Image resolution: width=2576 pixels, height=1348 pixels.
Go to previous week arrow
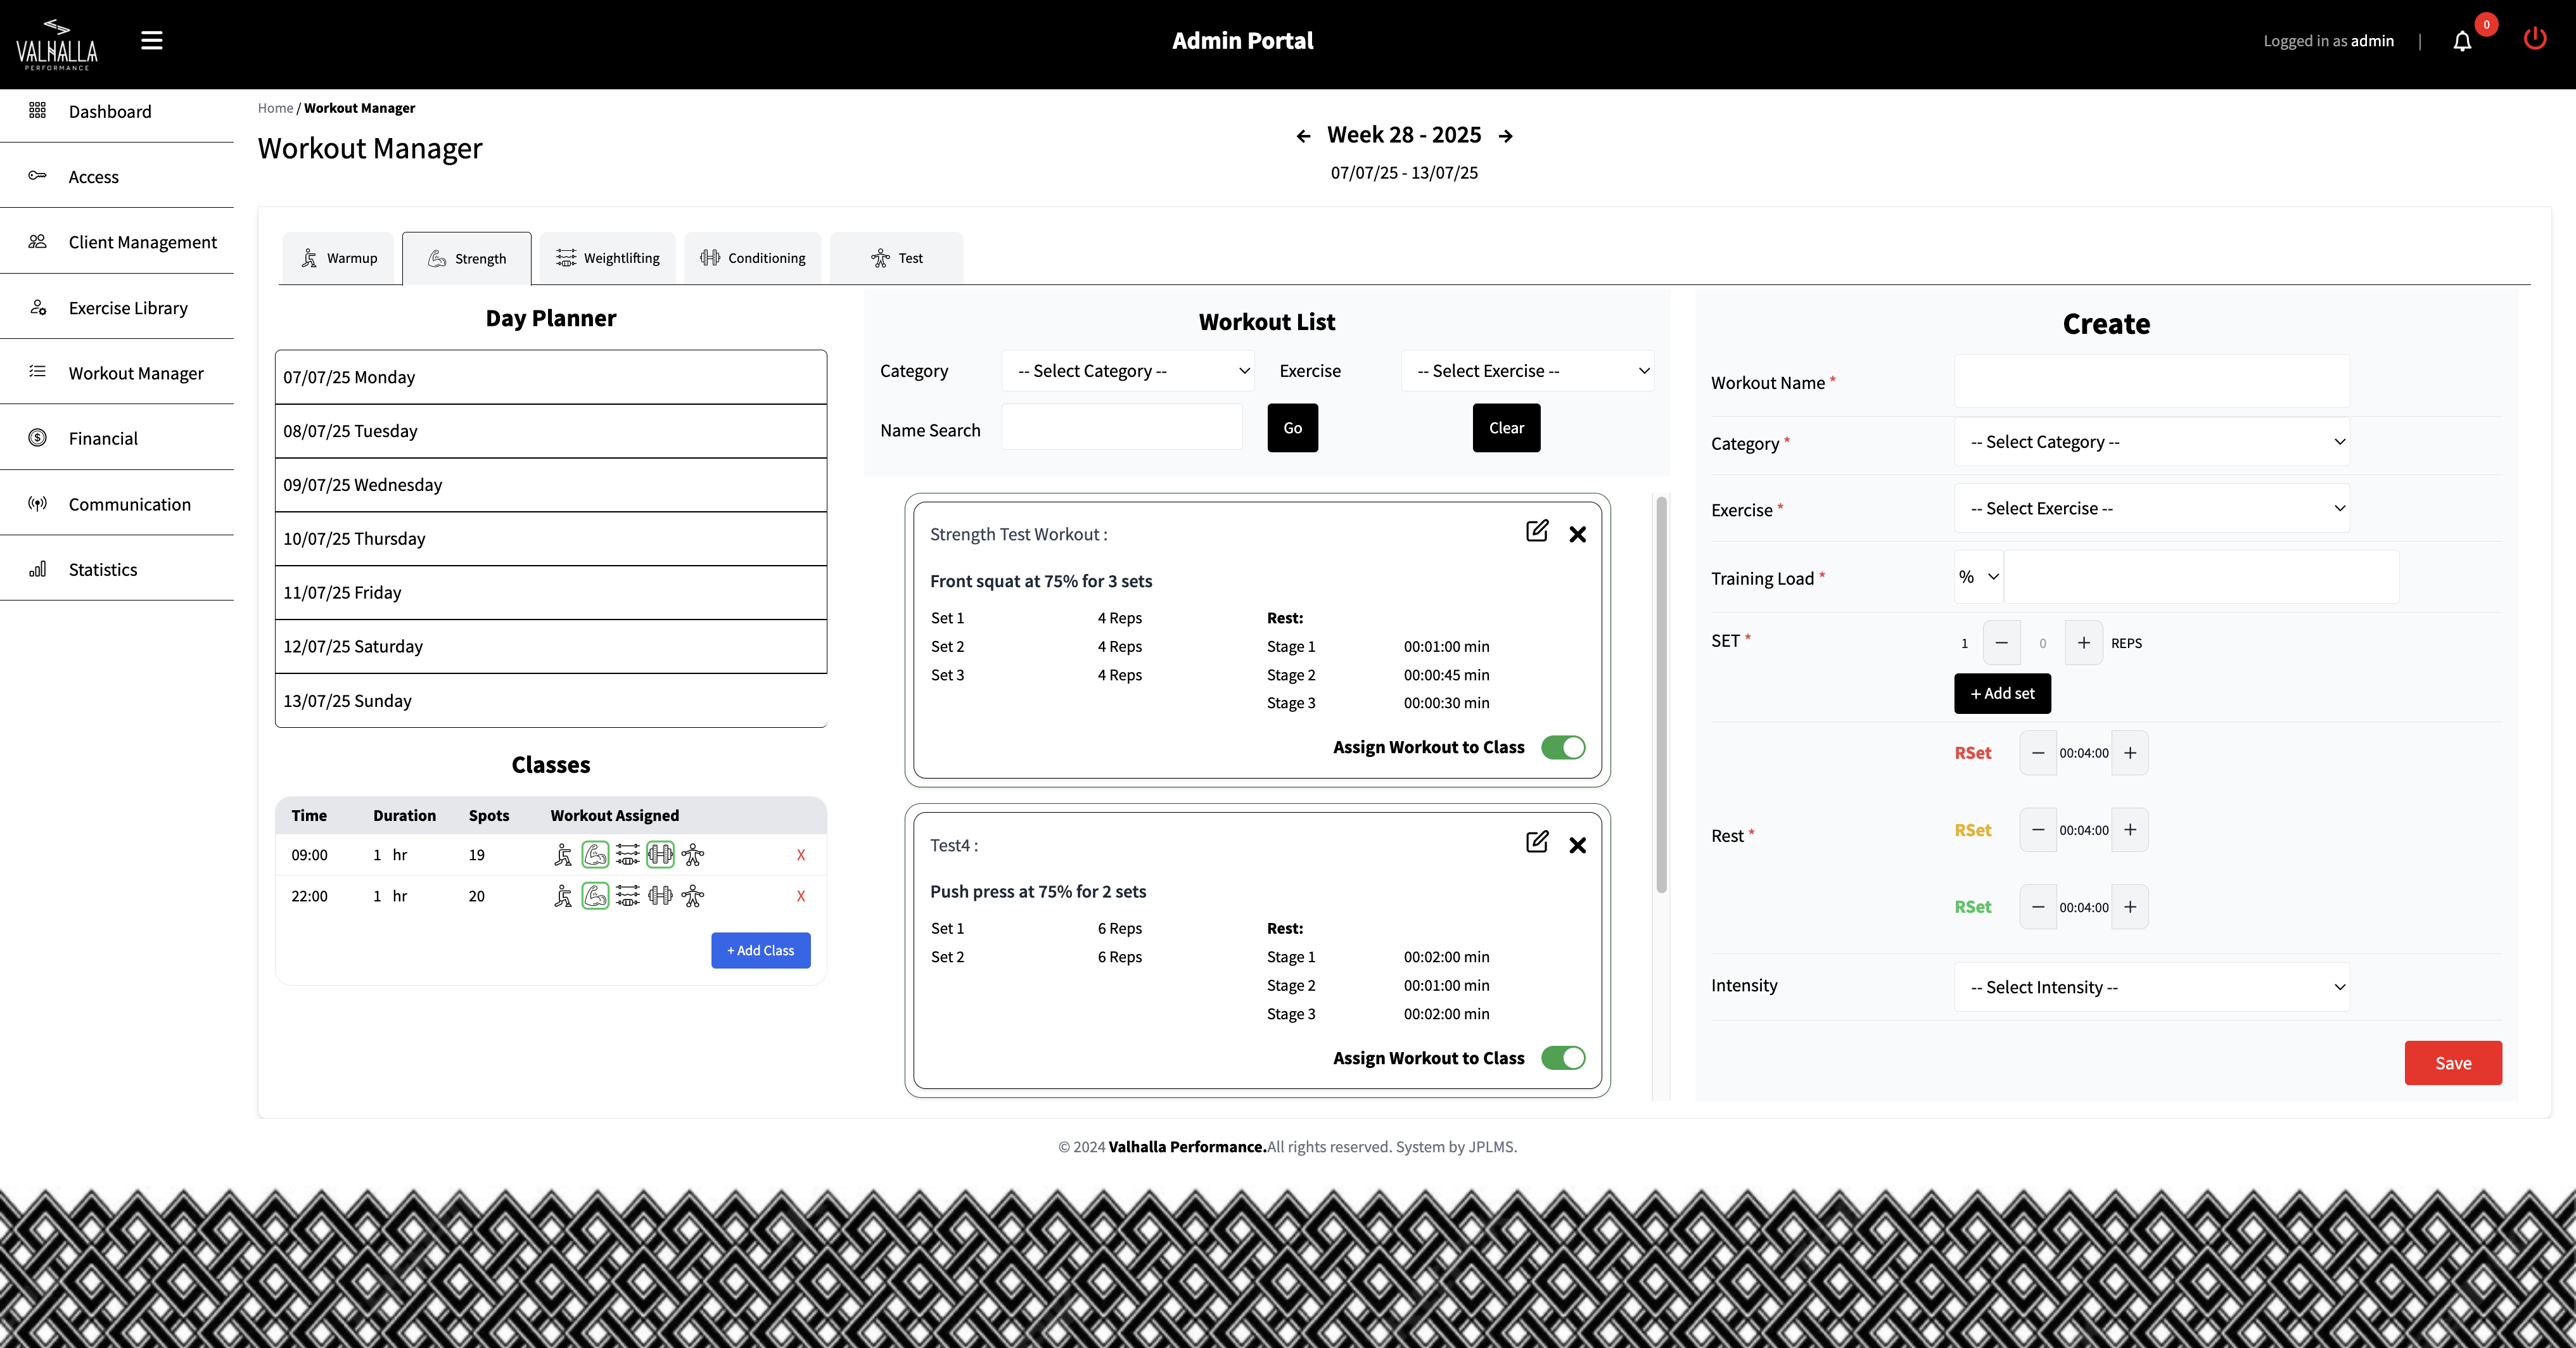[1303, 136]
